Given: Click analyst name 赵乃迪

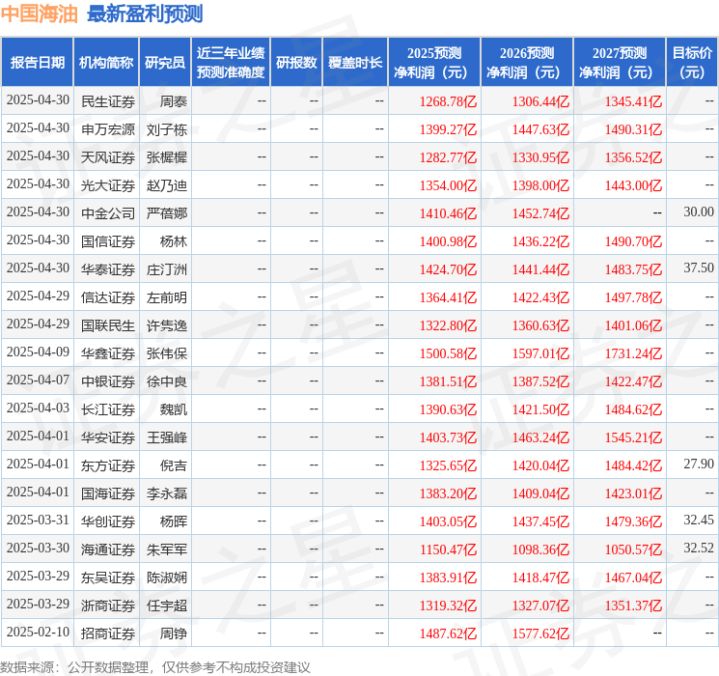Looking at the screenshot, I should coord(167,185).
